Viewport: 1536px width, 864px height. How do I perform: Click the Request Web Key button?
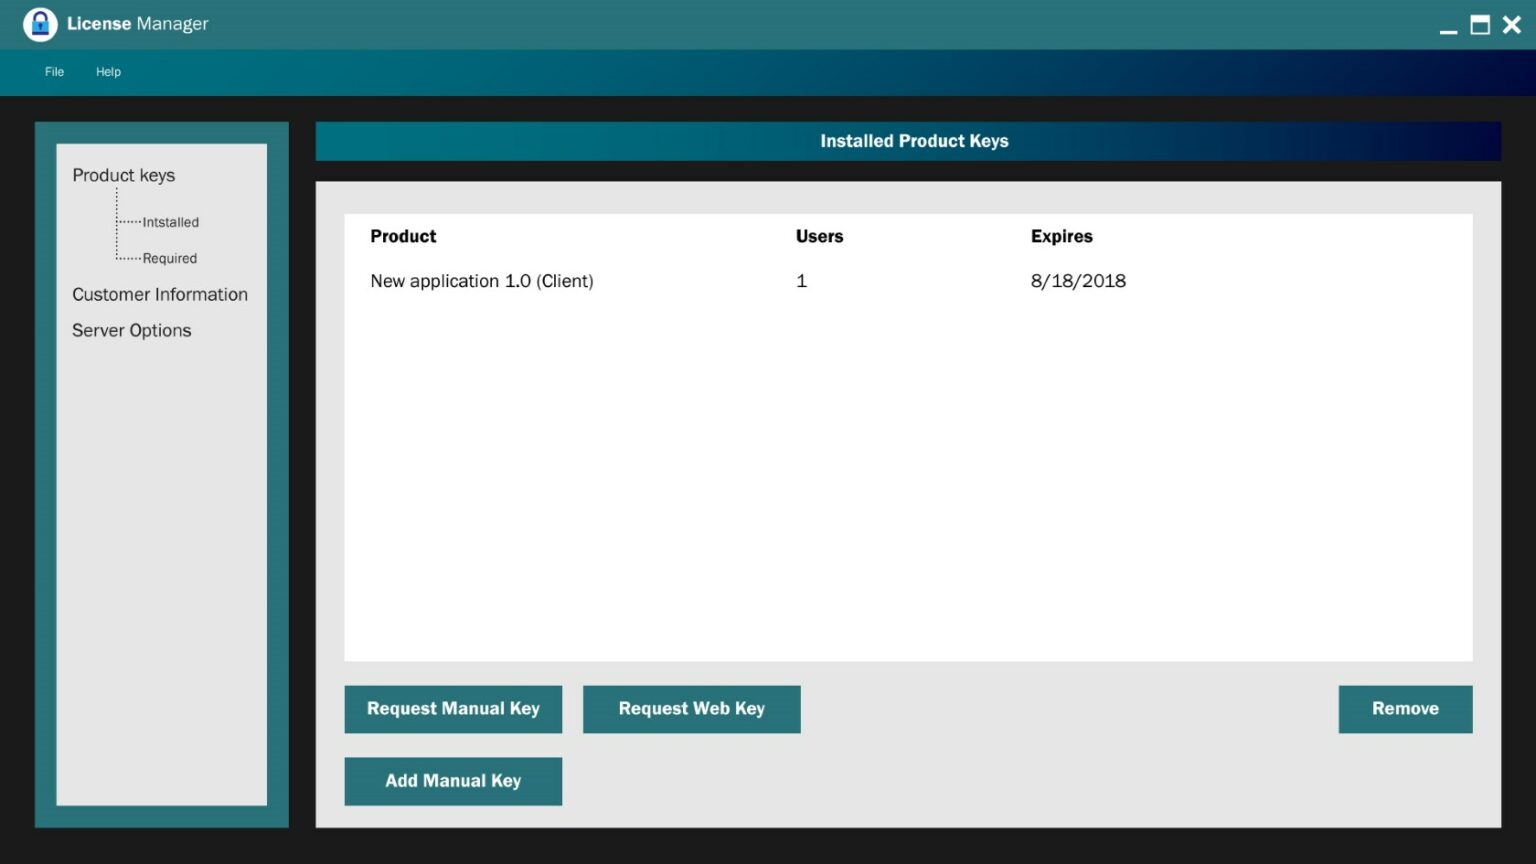[691, 709]
